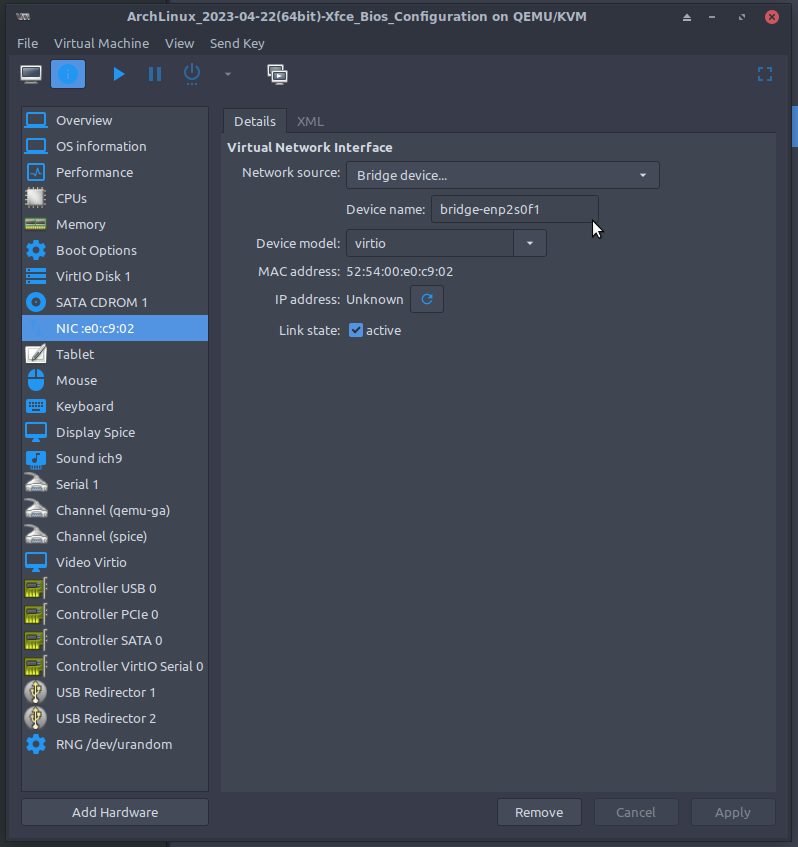Open the Send Key menu

tap(237, 43)
